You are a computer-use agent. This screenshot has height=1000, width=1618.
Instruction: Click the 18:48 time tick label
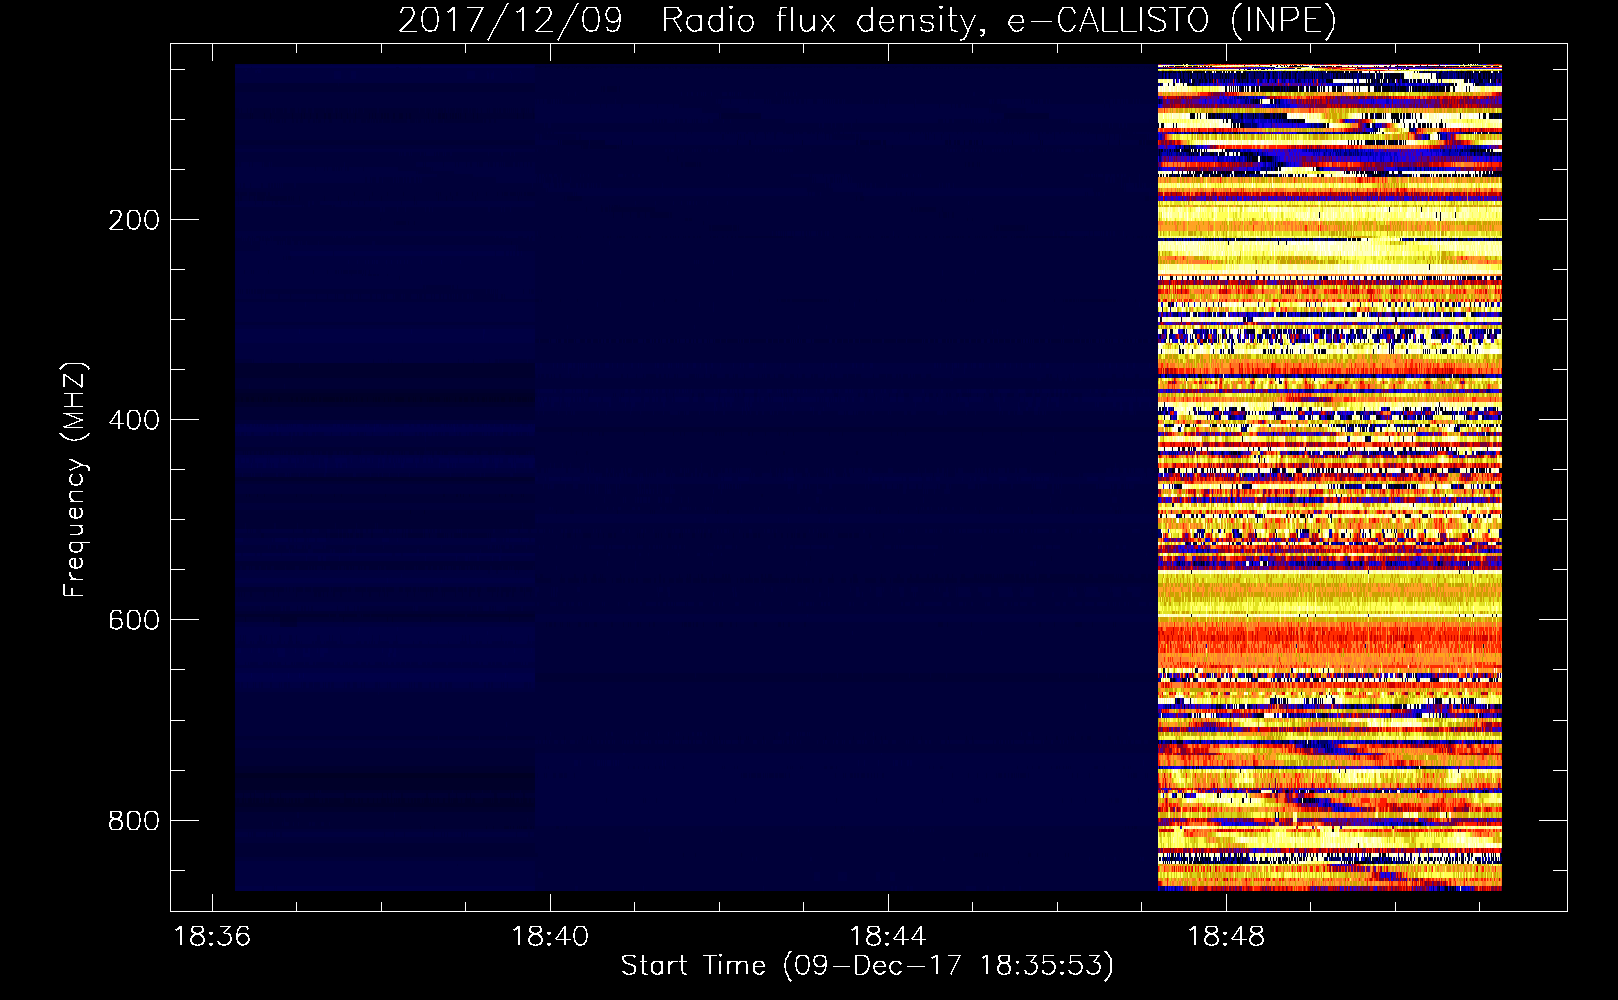point(1226,937)
